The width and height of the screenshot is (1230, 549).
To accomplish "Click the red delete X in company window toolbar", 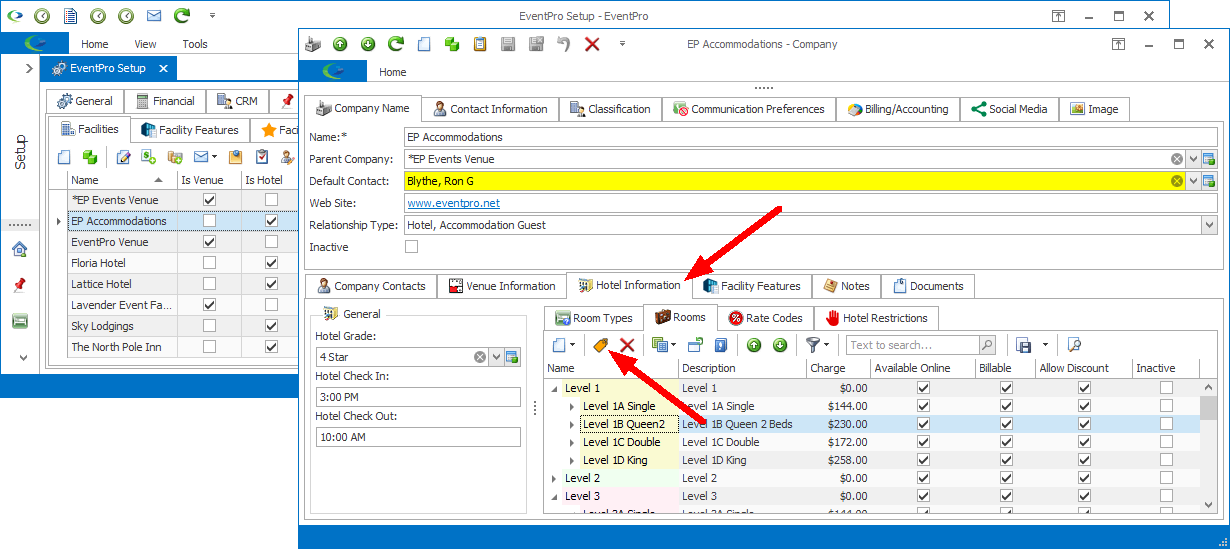I will point(592,44).
